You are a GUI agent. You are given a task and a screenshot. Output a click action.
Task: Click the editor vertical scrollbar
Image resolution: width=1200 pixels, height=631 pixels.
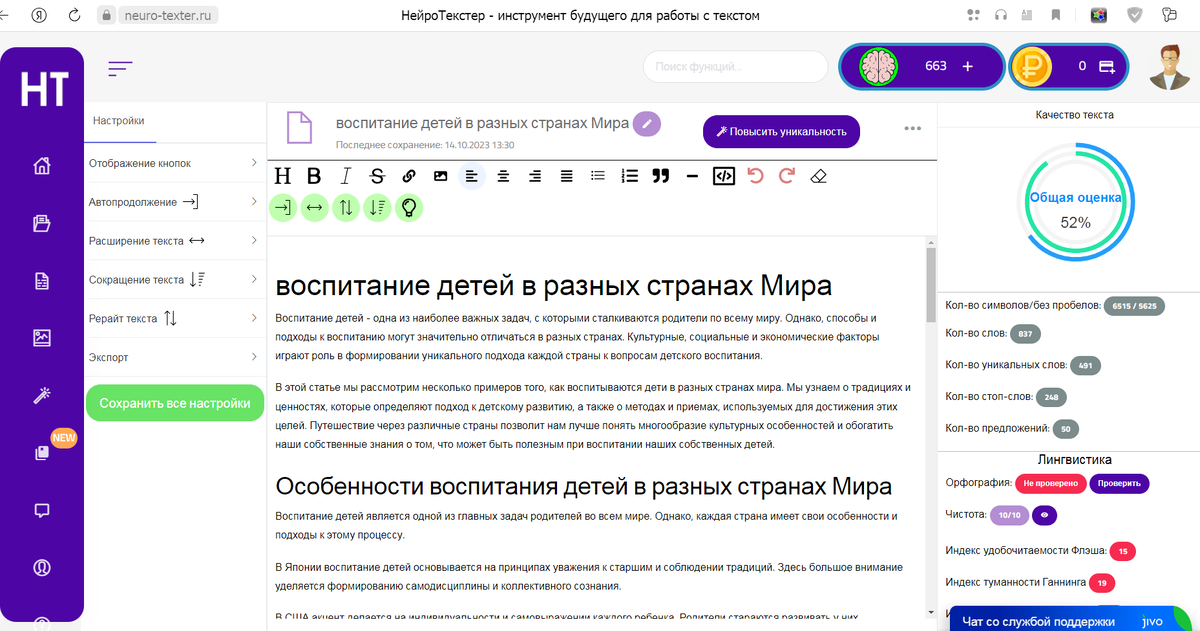pos(930,283)
